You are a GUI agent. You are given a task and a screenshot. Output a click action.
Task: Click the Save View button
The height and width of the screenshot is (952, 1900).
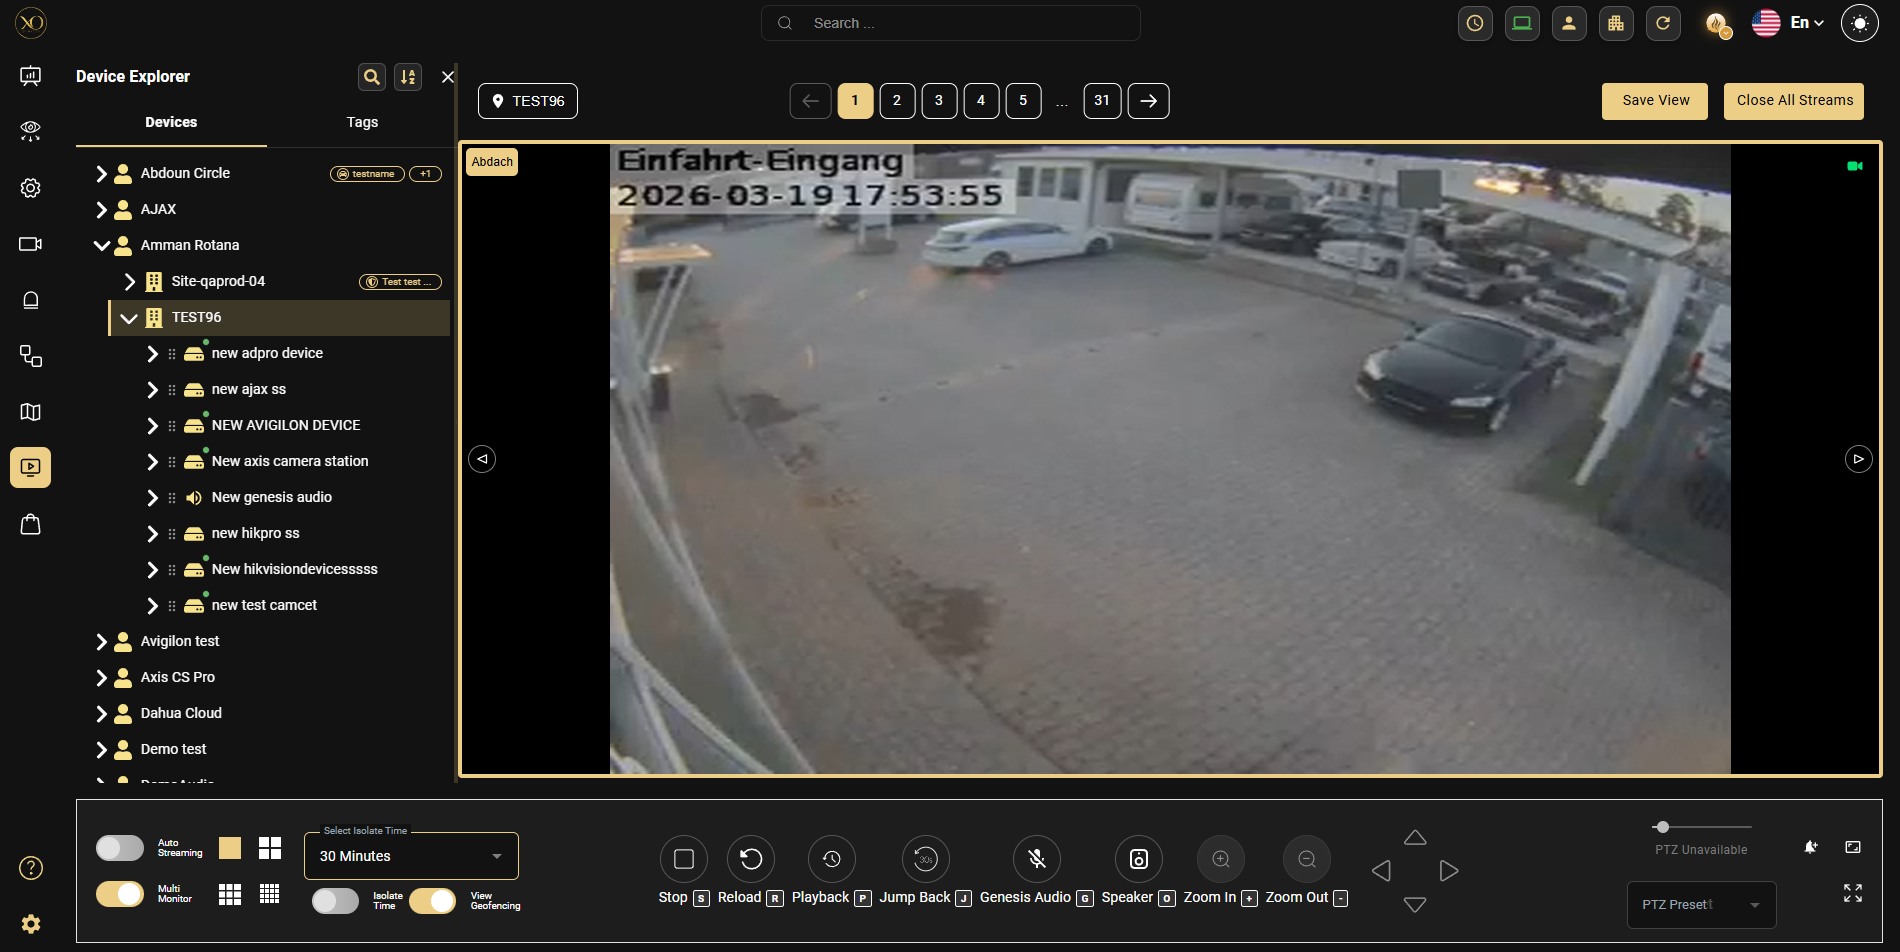click(x=1655, y=101)
